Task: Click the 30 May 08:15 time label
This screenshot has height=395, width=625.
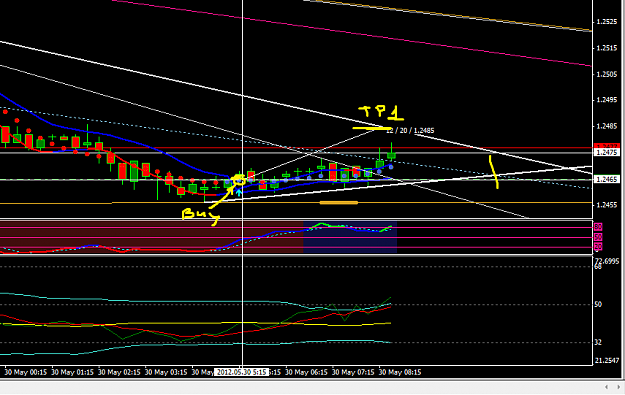Action: tap(400, 372)
